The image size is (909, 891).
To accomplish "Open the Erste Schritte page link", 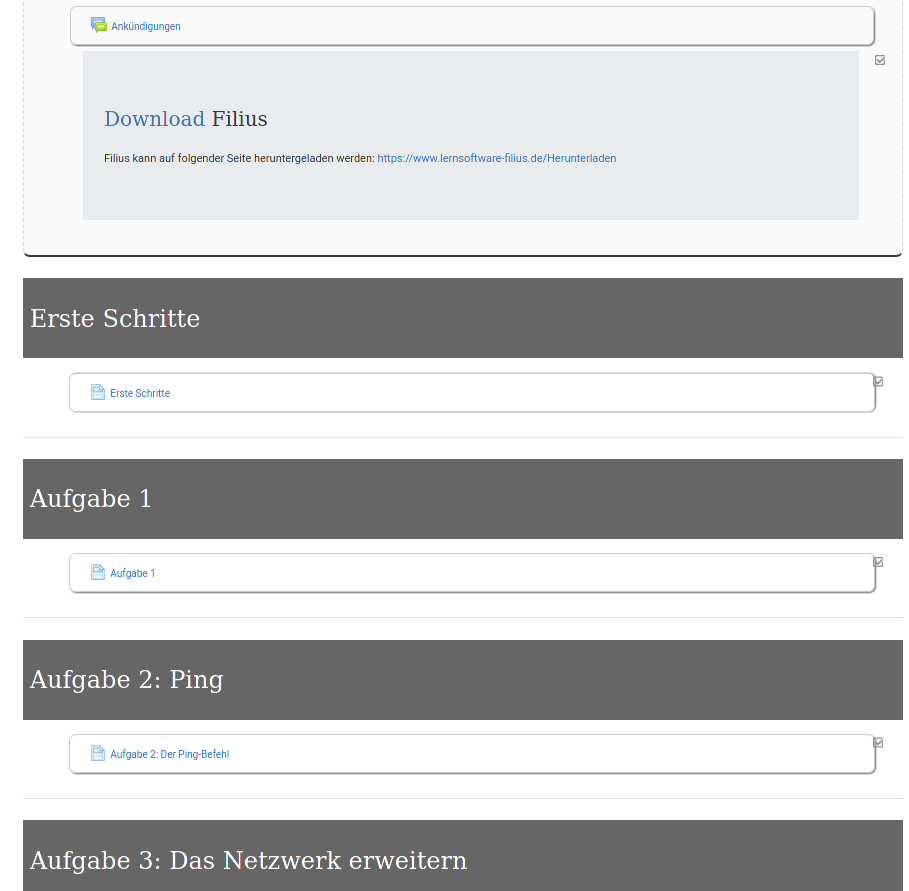I will (140, 393).
